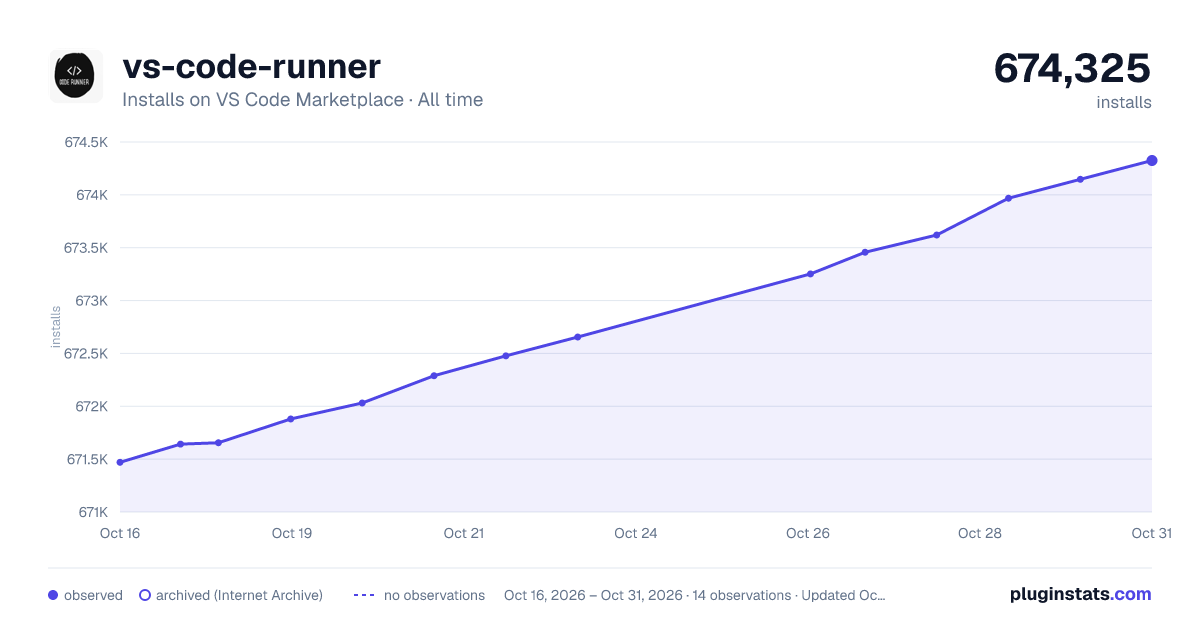This screenshot has height=630, width=1200.
Task: Click the 672K y-axis label
Action: 91,406
